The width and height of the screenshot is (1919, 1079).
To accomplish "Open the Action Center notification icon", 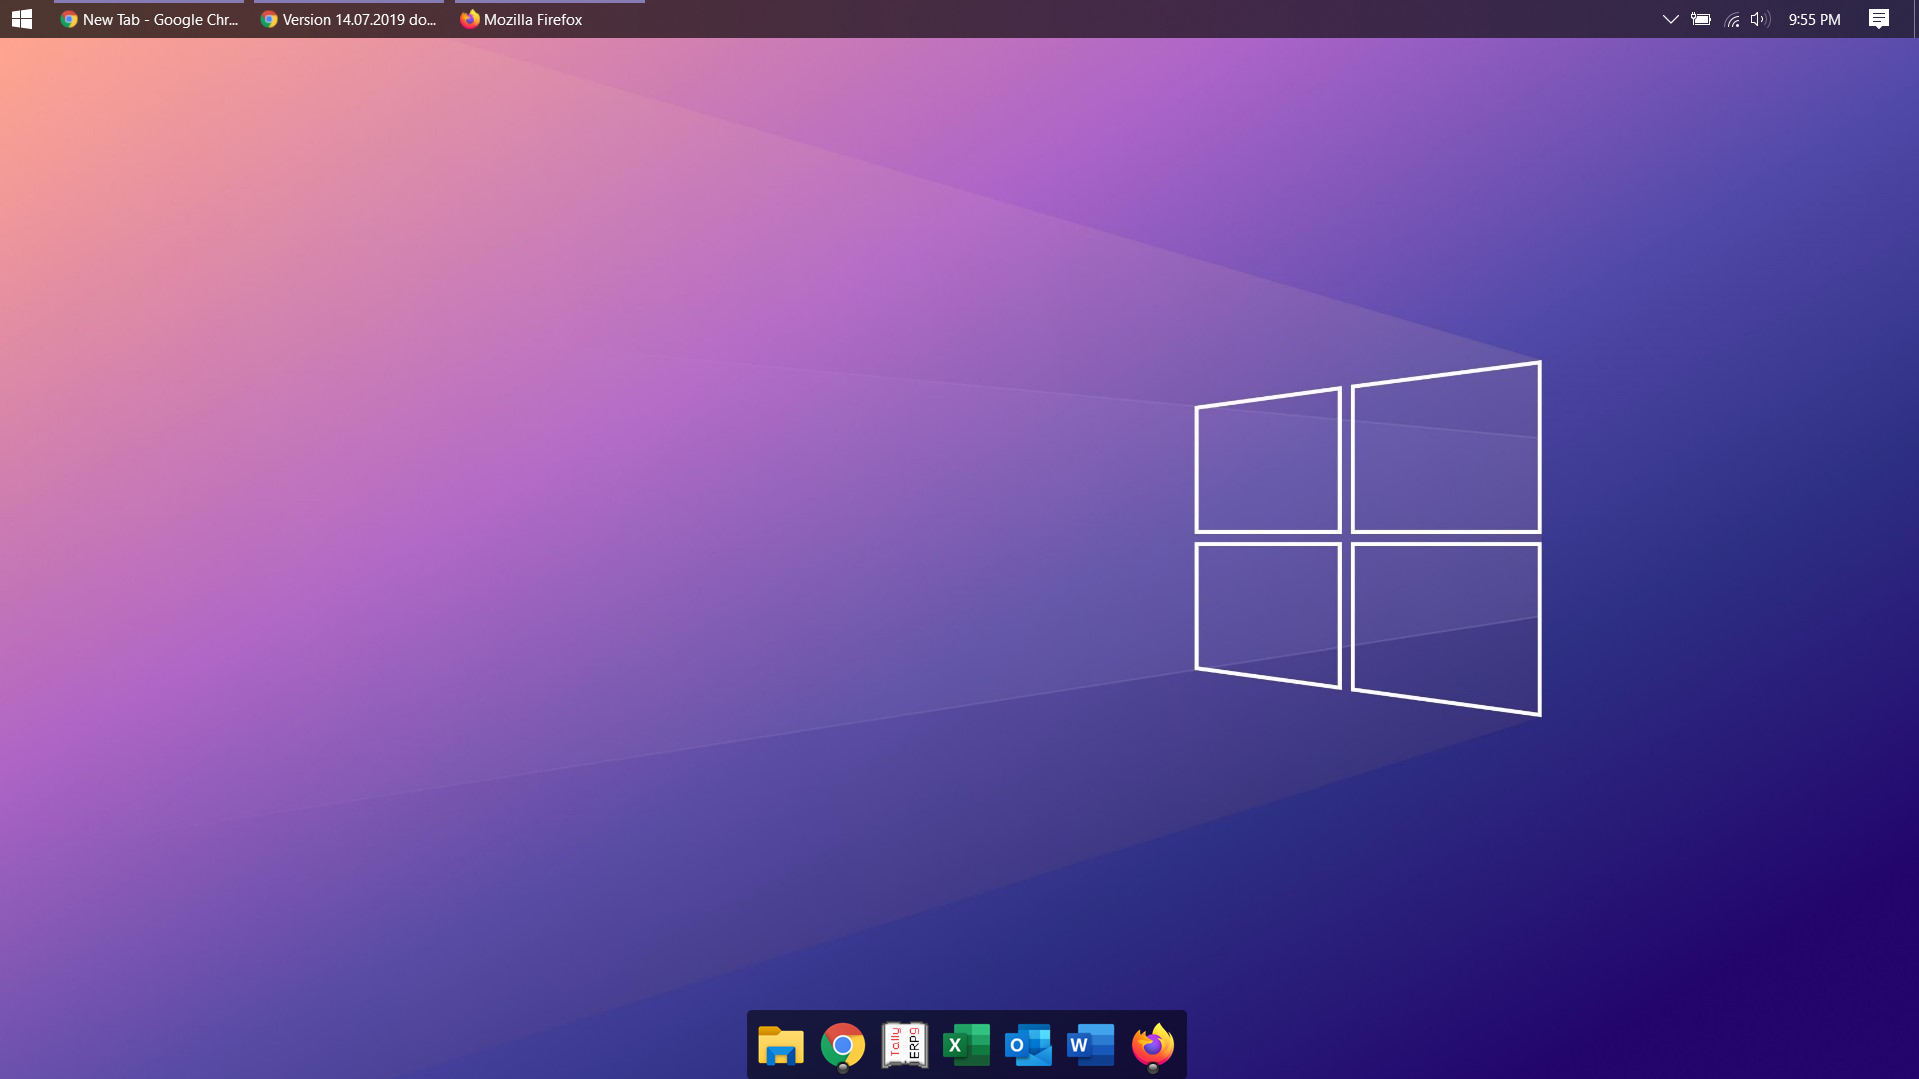I will coord(1878,19).
